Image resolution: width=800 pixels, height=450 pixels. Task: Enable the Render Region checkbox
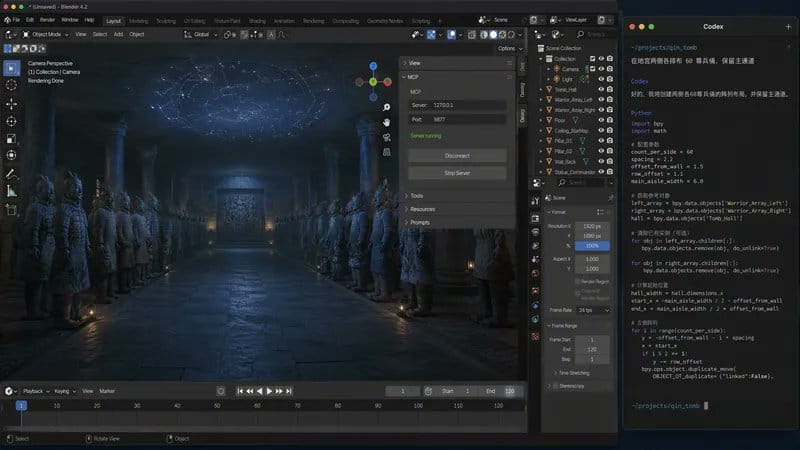coord(578,282)
